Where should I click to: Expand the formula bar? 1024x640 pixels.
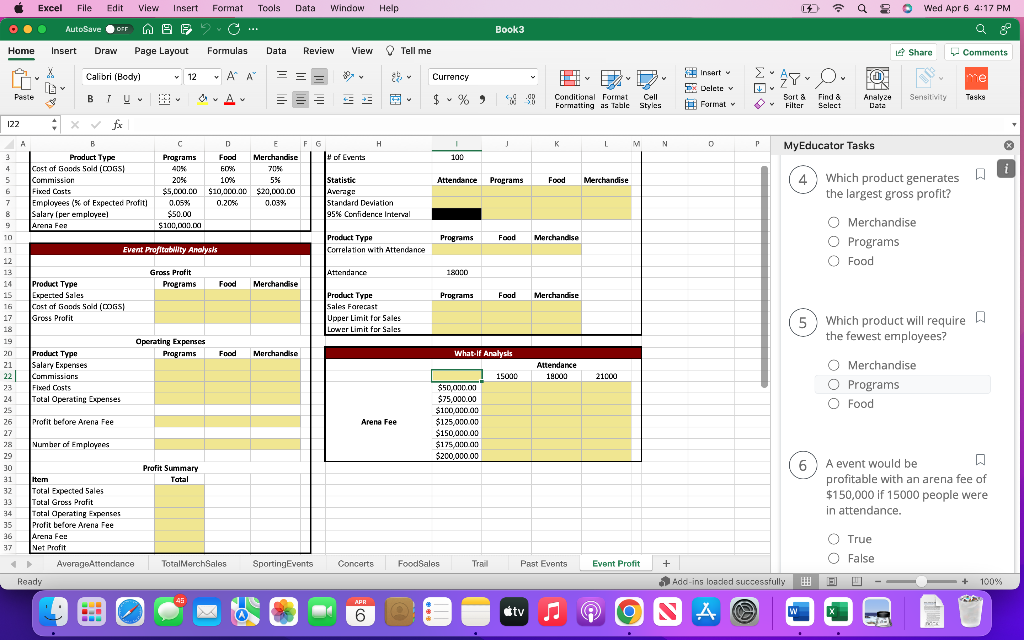tap(1014, 124)
